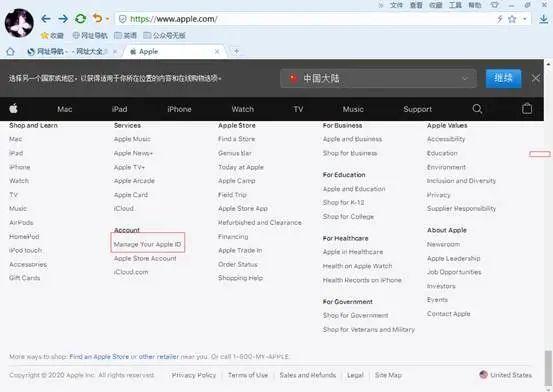553x392 pixels.
Task: Open the Gift Cards link
Action: 24,278
